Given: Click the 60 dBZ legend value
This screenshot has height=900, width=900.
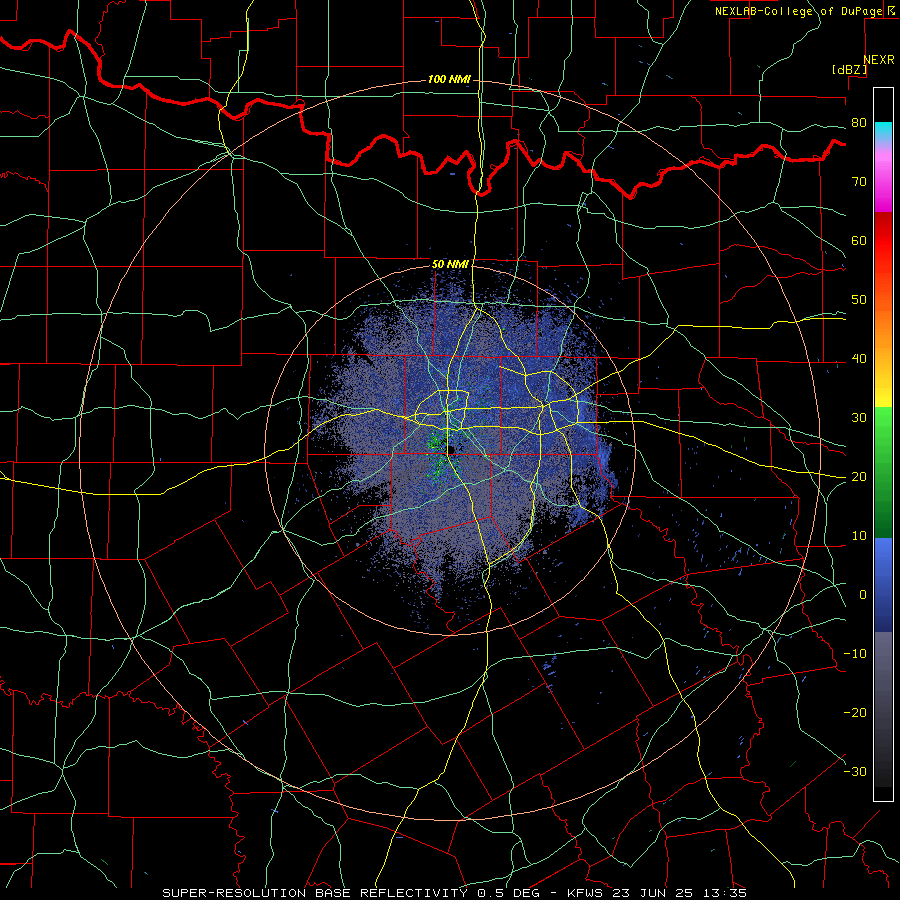Looking at the screenshot, I should 859,241.
